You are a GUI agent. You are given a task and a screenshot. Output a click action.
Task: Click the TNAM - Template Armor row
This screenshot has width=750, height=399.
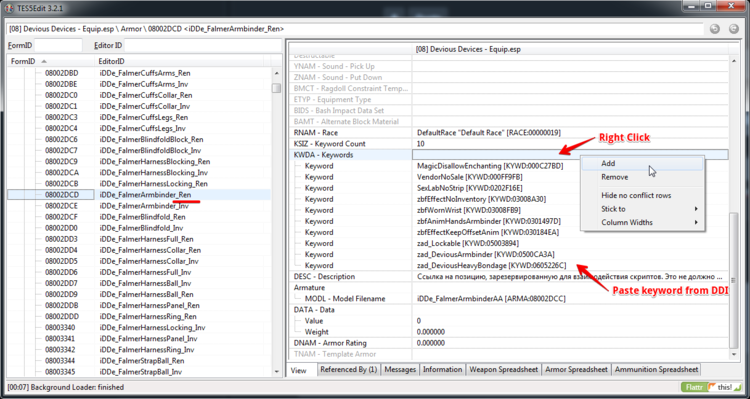[x=508, y=354]
